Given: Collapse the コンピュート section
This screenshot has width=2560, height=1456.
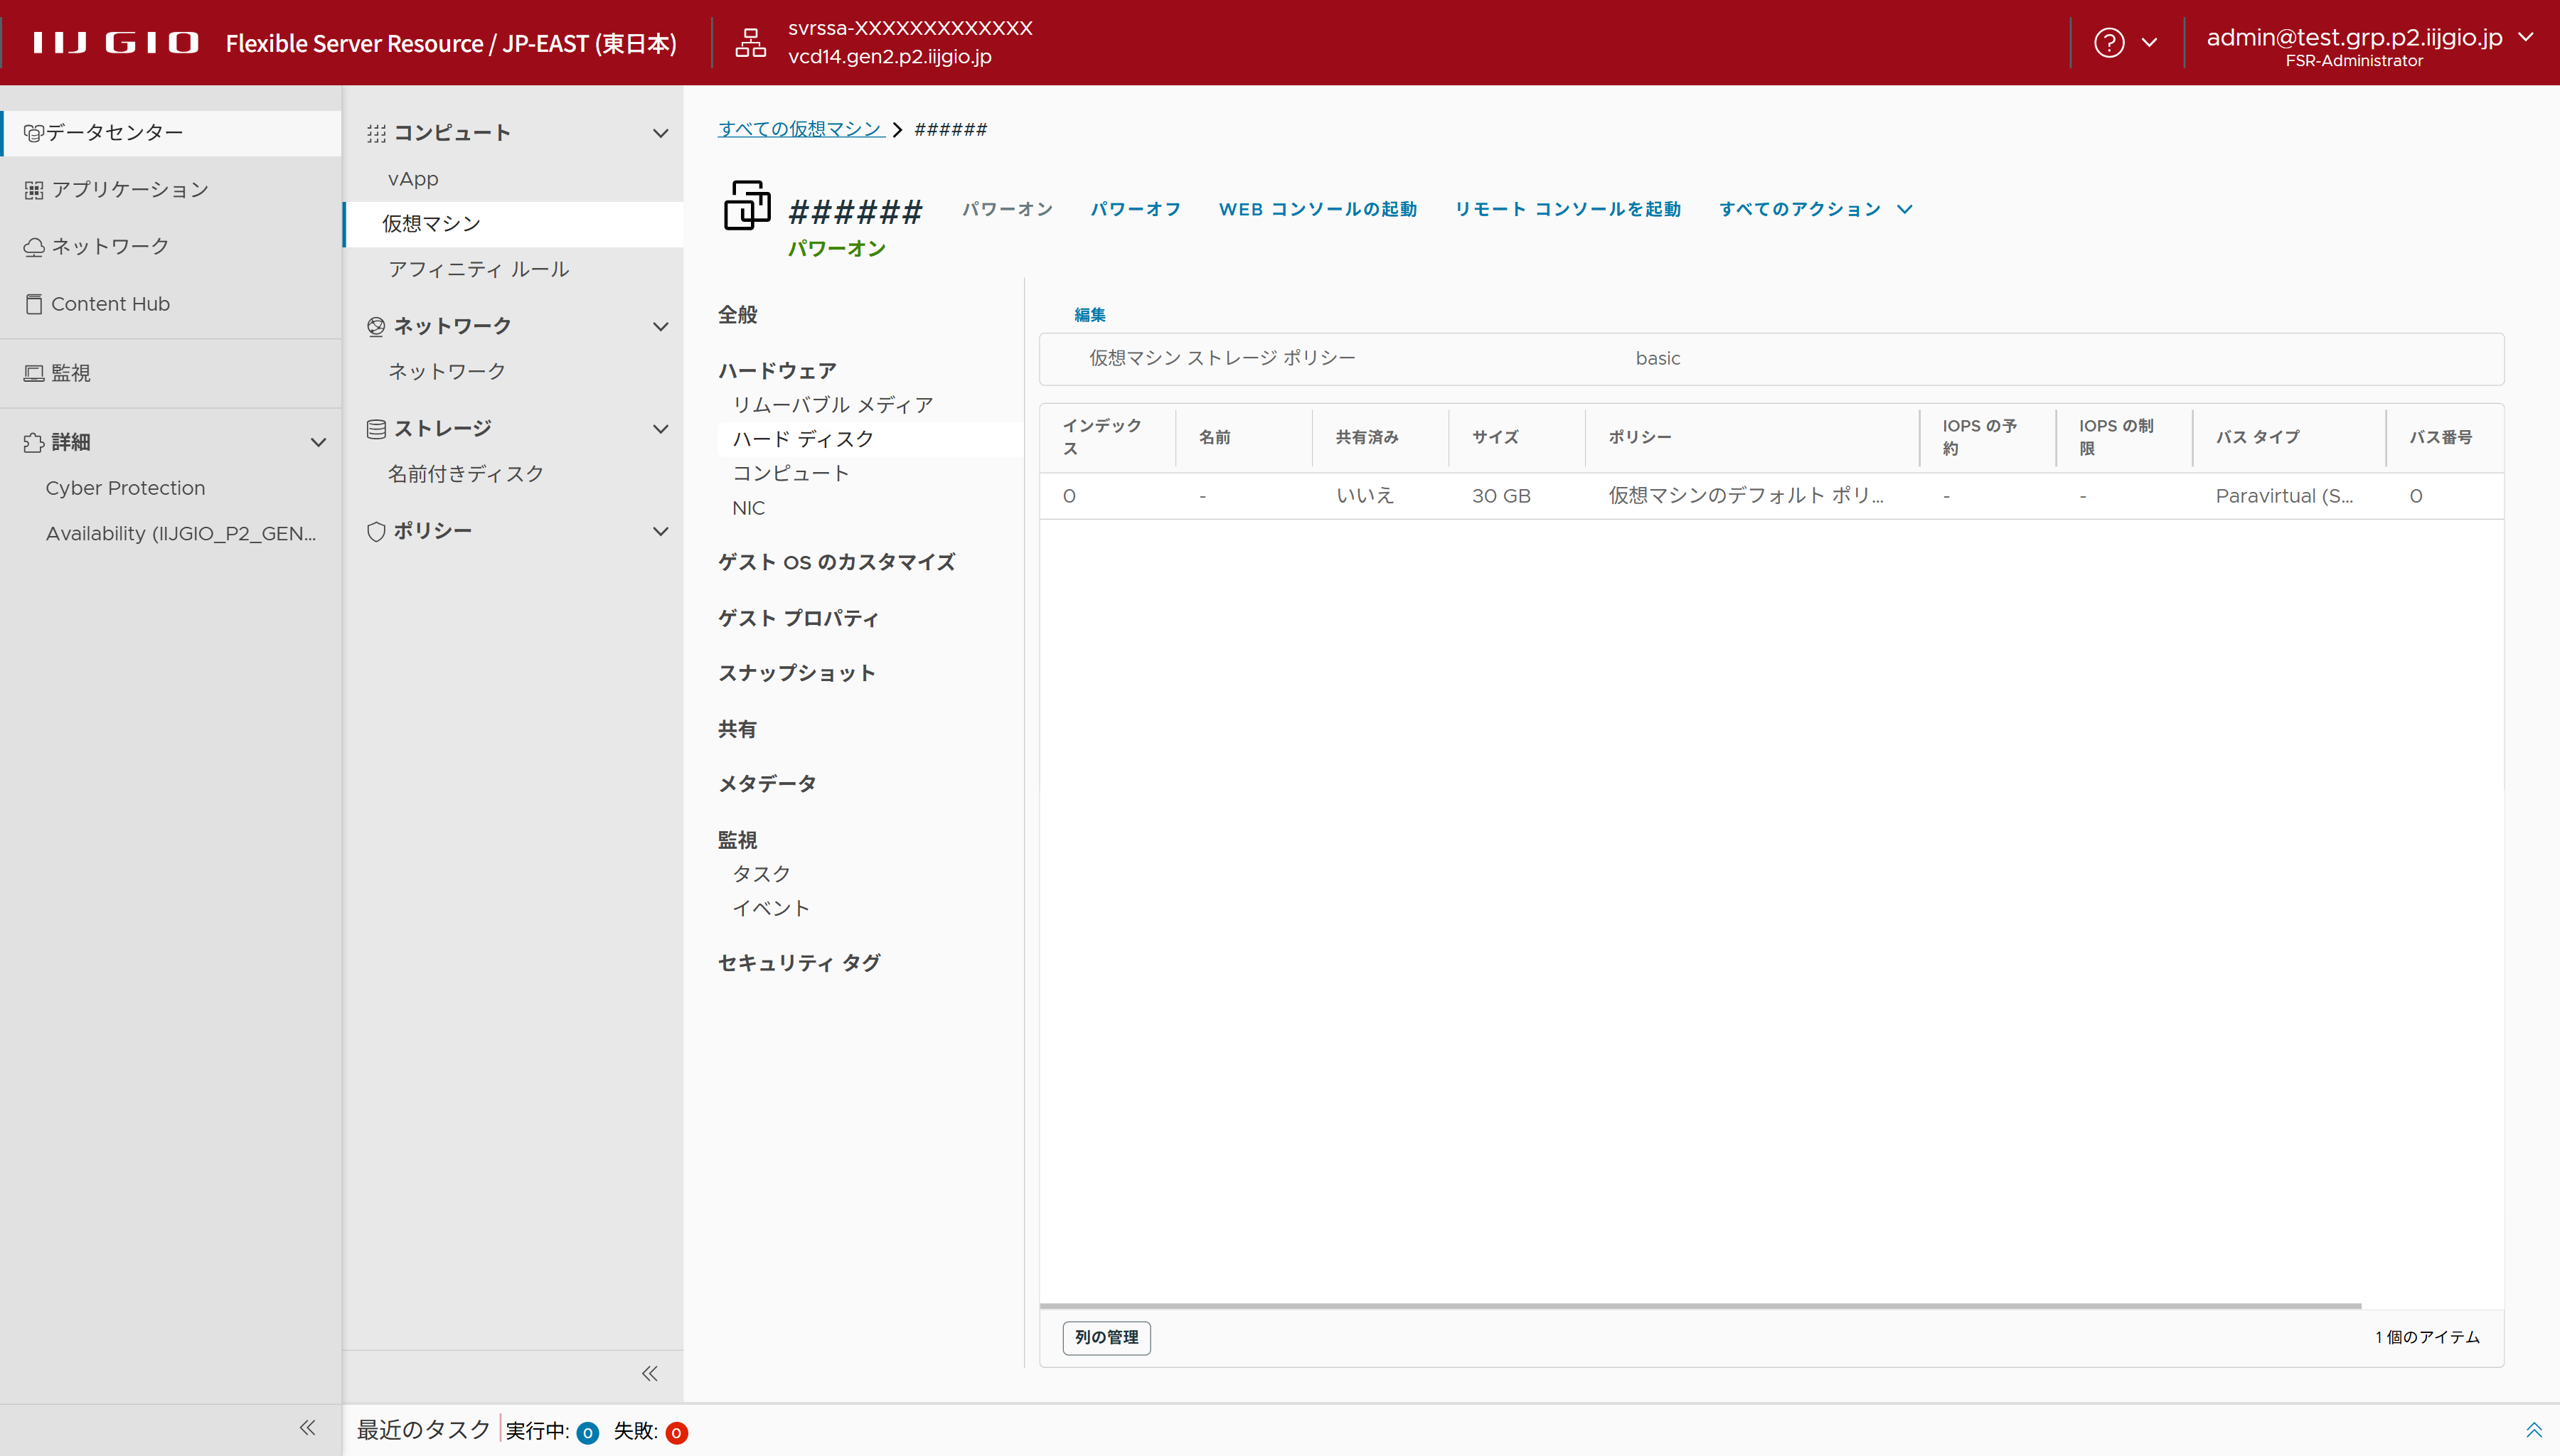Looking at the screenshot, I should (x=660, y=133).
